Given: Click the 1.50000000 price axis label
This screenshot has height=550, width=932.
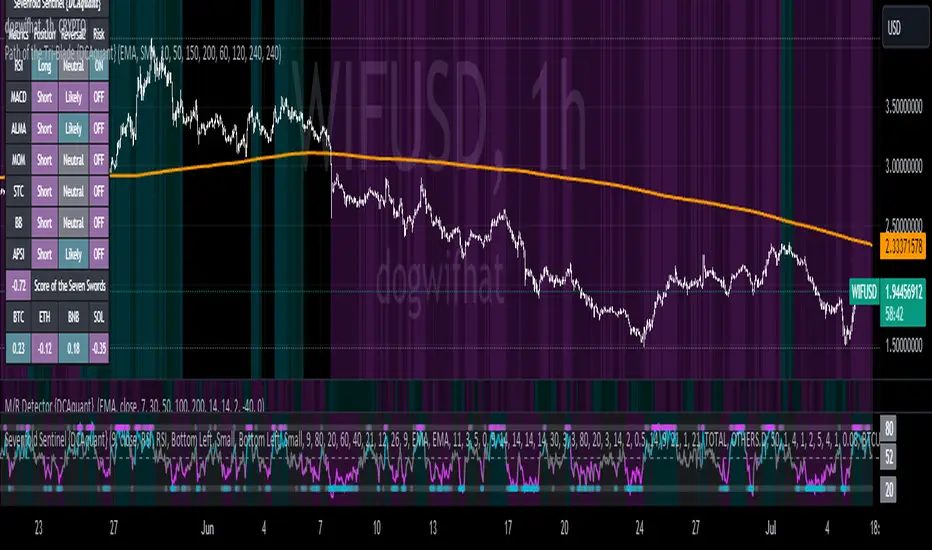Looking at the screenshot, I should click(x=903, y=345).
